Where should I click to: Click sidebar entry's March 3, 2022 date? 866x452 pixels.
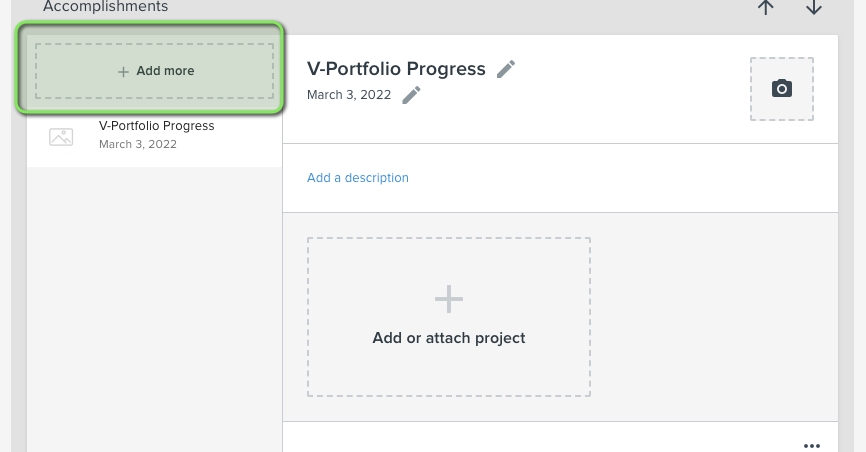(138, 144)
